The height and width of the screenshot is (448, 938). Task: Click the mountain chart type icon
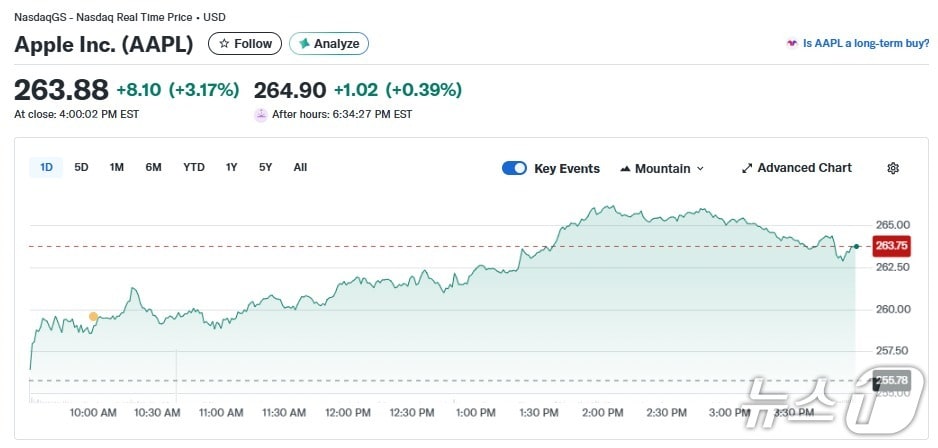(625, 168)
